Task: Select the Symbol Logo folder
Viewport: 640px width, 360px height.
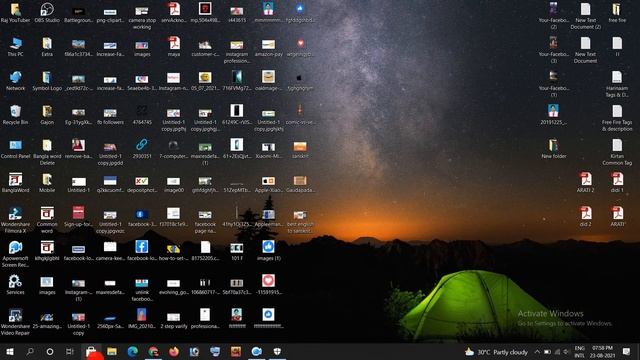Action: [47, 78]
